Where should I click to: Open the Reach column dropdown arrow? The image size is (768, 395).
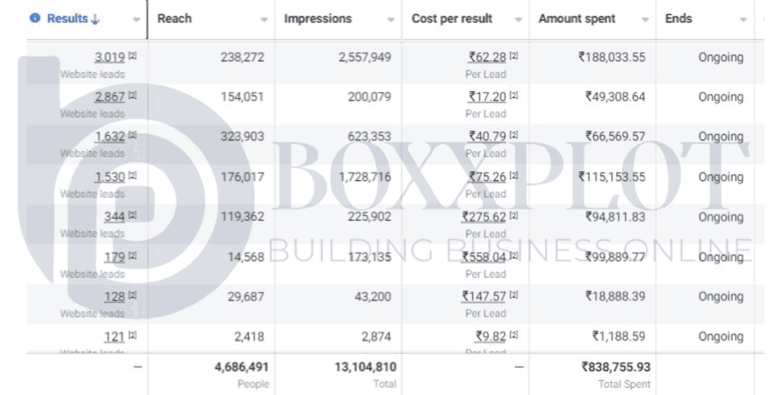(264, 20)
